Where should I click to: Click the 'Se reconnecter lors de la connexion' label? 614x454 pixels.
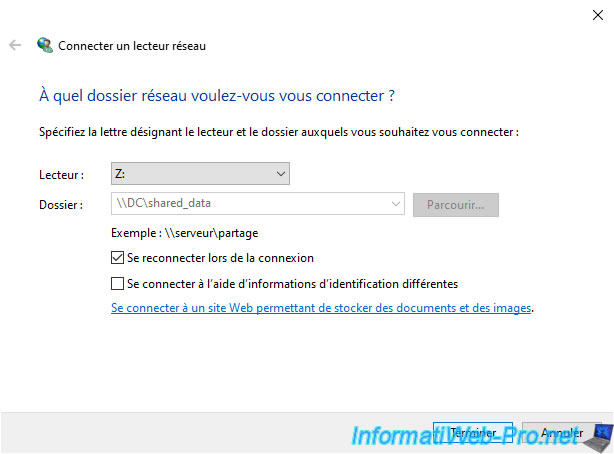tap(220, 258)
